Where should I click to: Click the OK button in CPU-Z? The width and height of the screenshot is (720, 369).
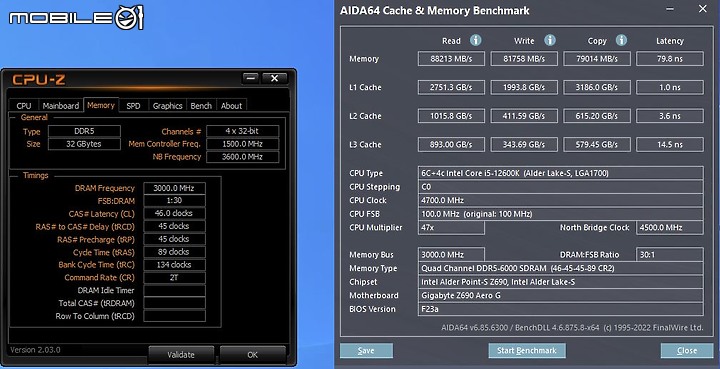(x=253, y=355)
